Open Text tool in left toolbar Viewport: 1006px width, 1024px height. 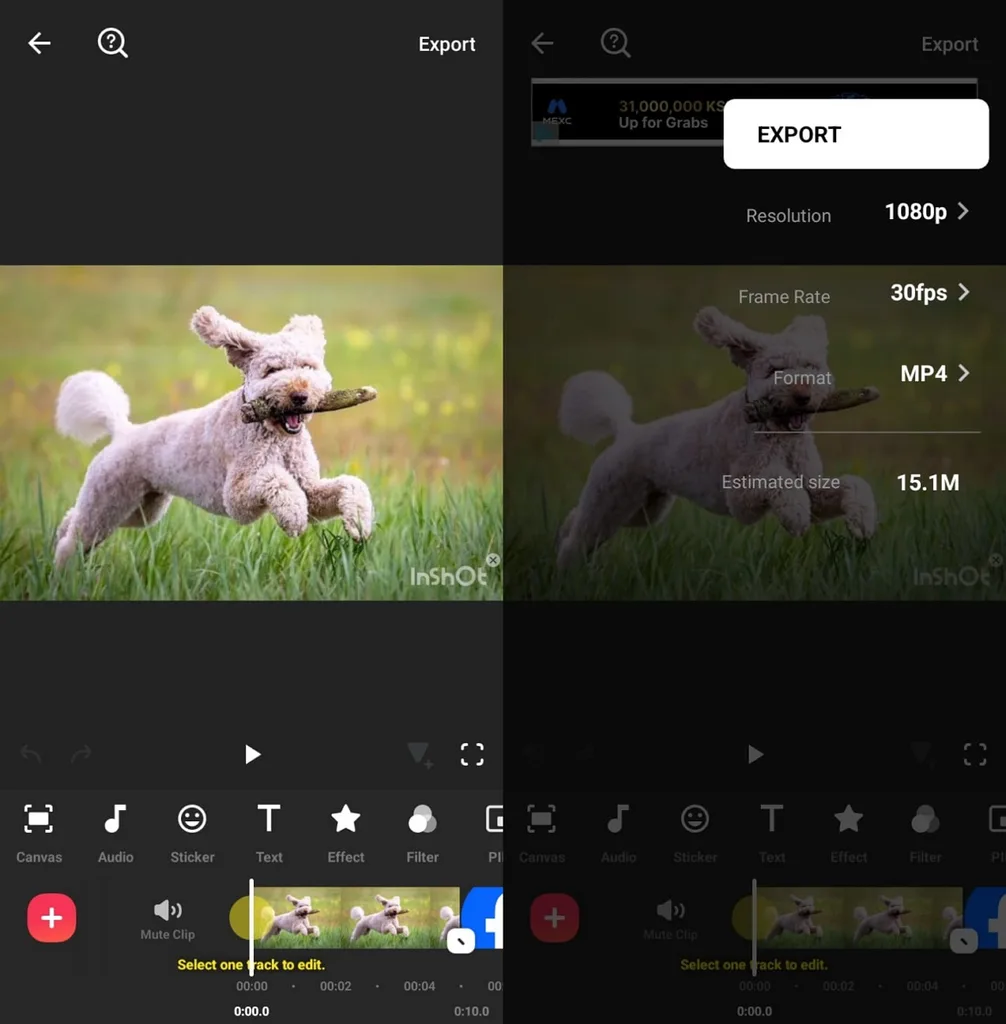pyautogui.click(x=269, y=833)
